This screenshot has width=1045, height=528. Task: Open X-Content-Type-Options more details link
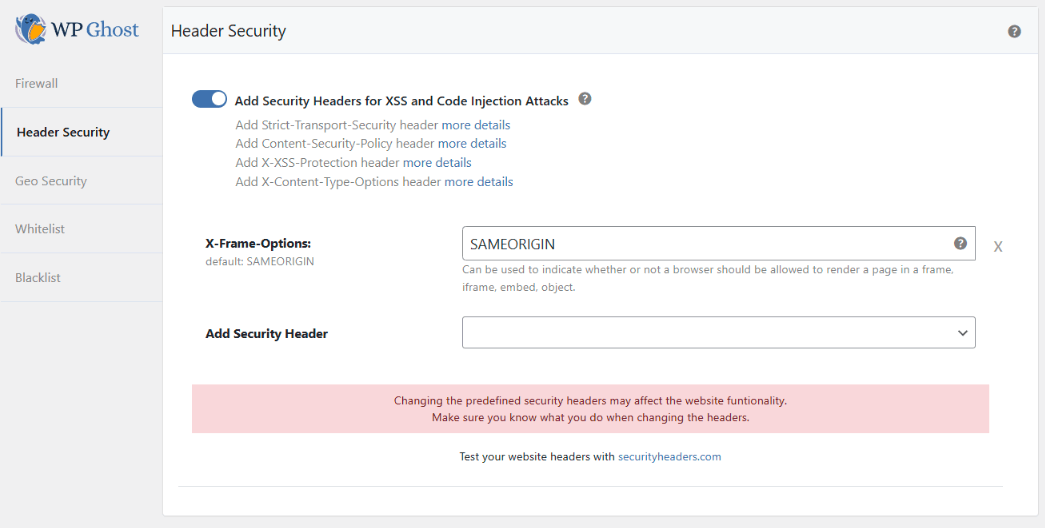click(x=479, y=181)
